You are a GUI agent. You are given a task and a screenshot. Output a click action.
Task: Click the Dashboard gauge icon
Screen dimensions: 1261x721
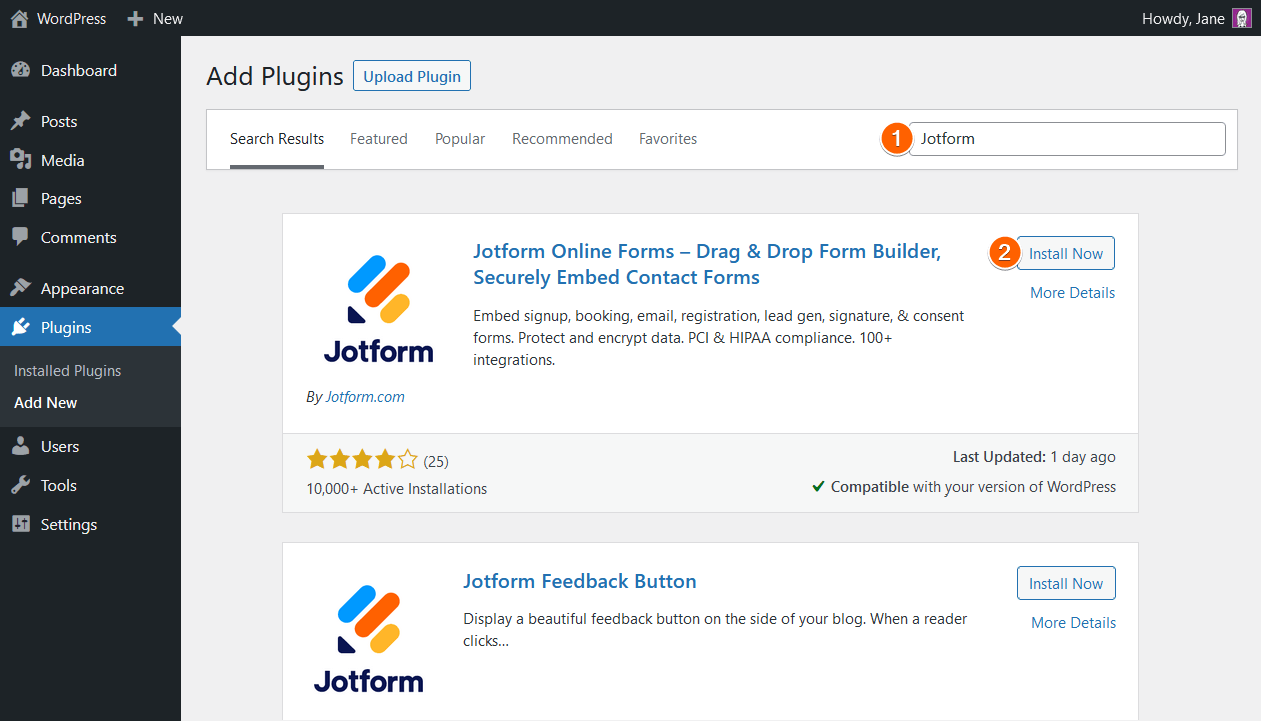coord(20,71)
